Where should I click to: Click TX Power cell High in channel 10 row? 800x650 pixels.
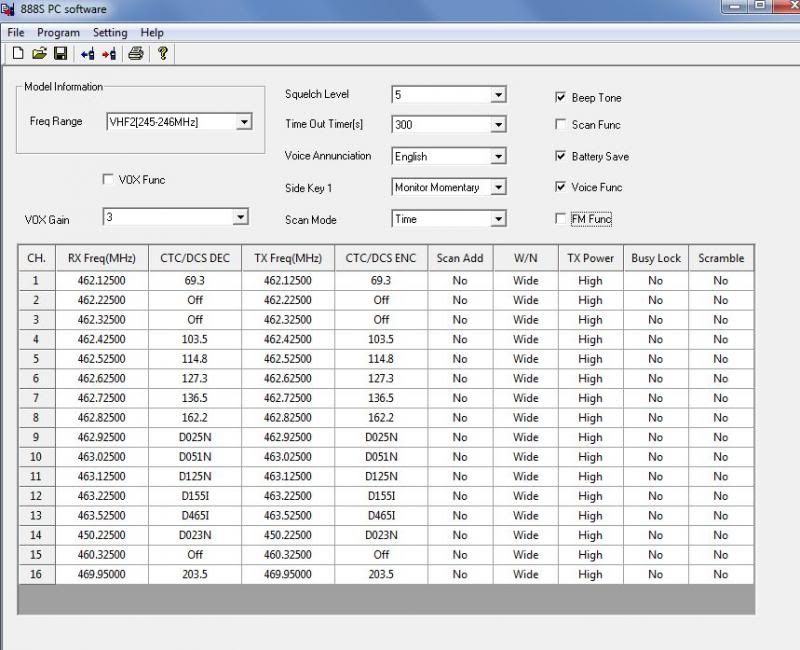click(591, 457)
